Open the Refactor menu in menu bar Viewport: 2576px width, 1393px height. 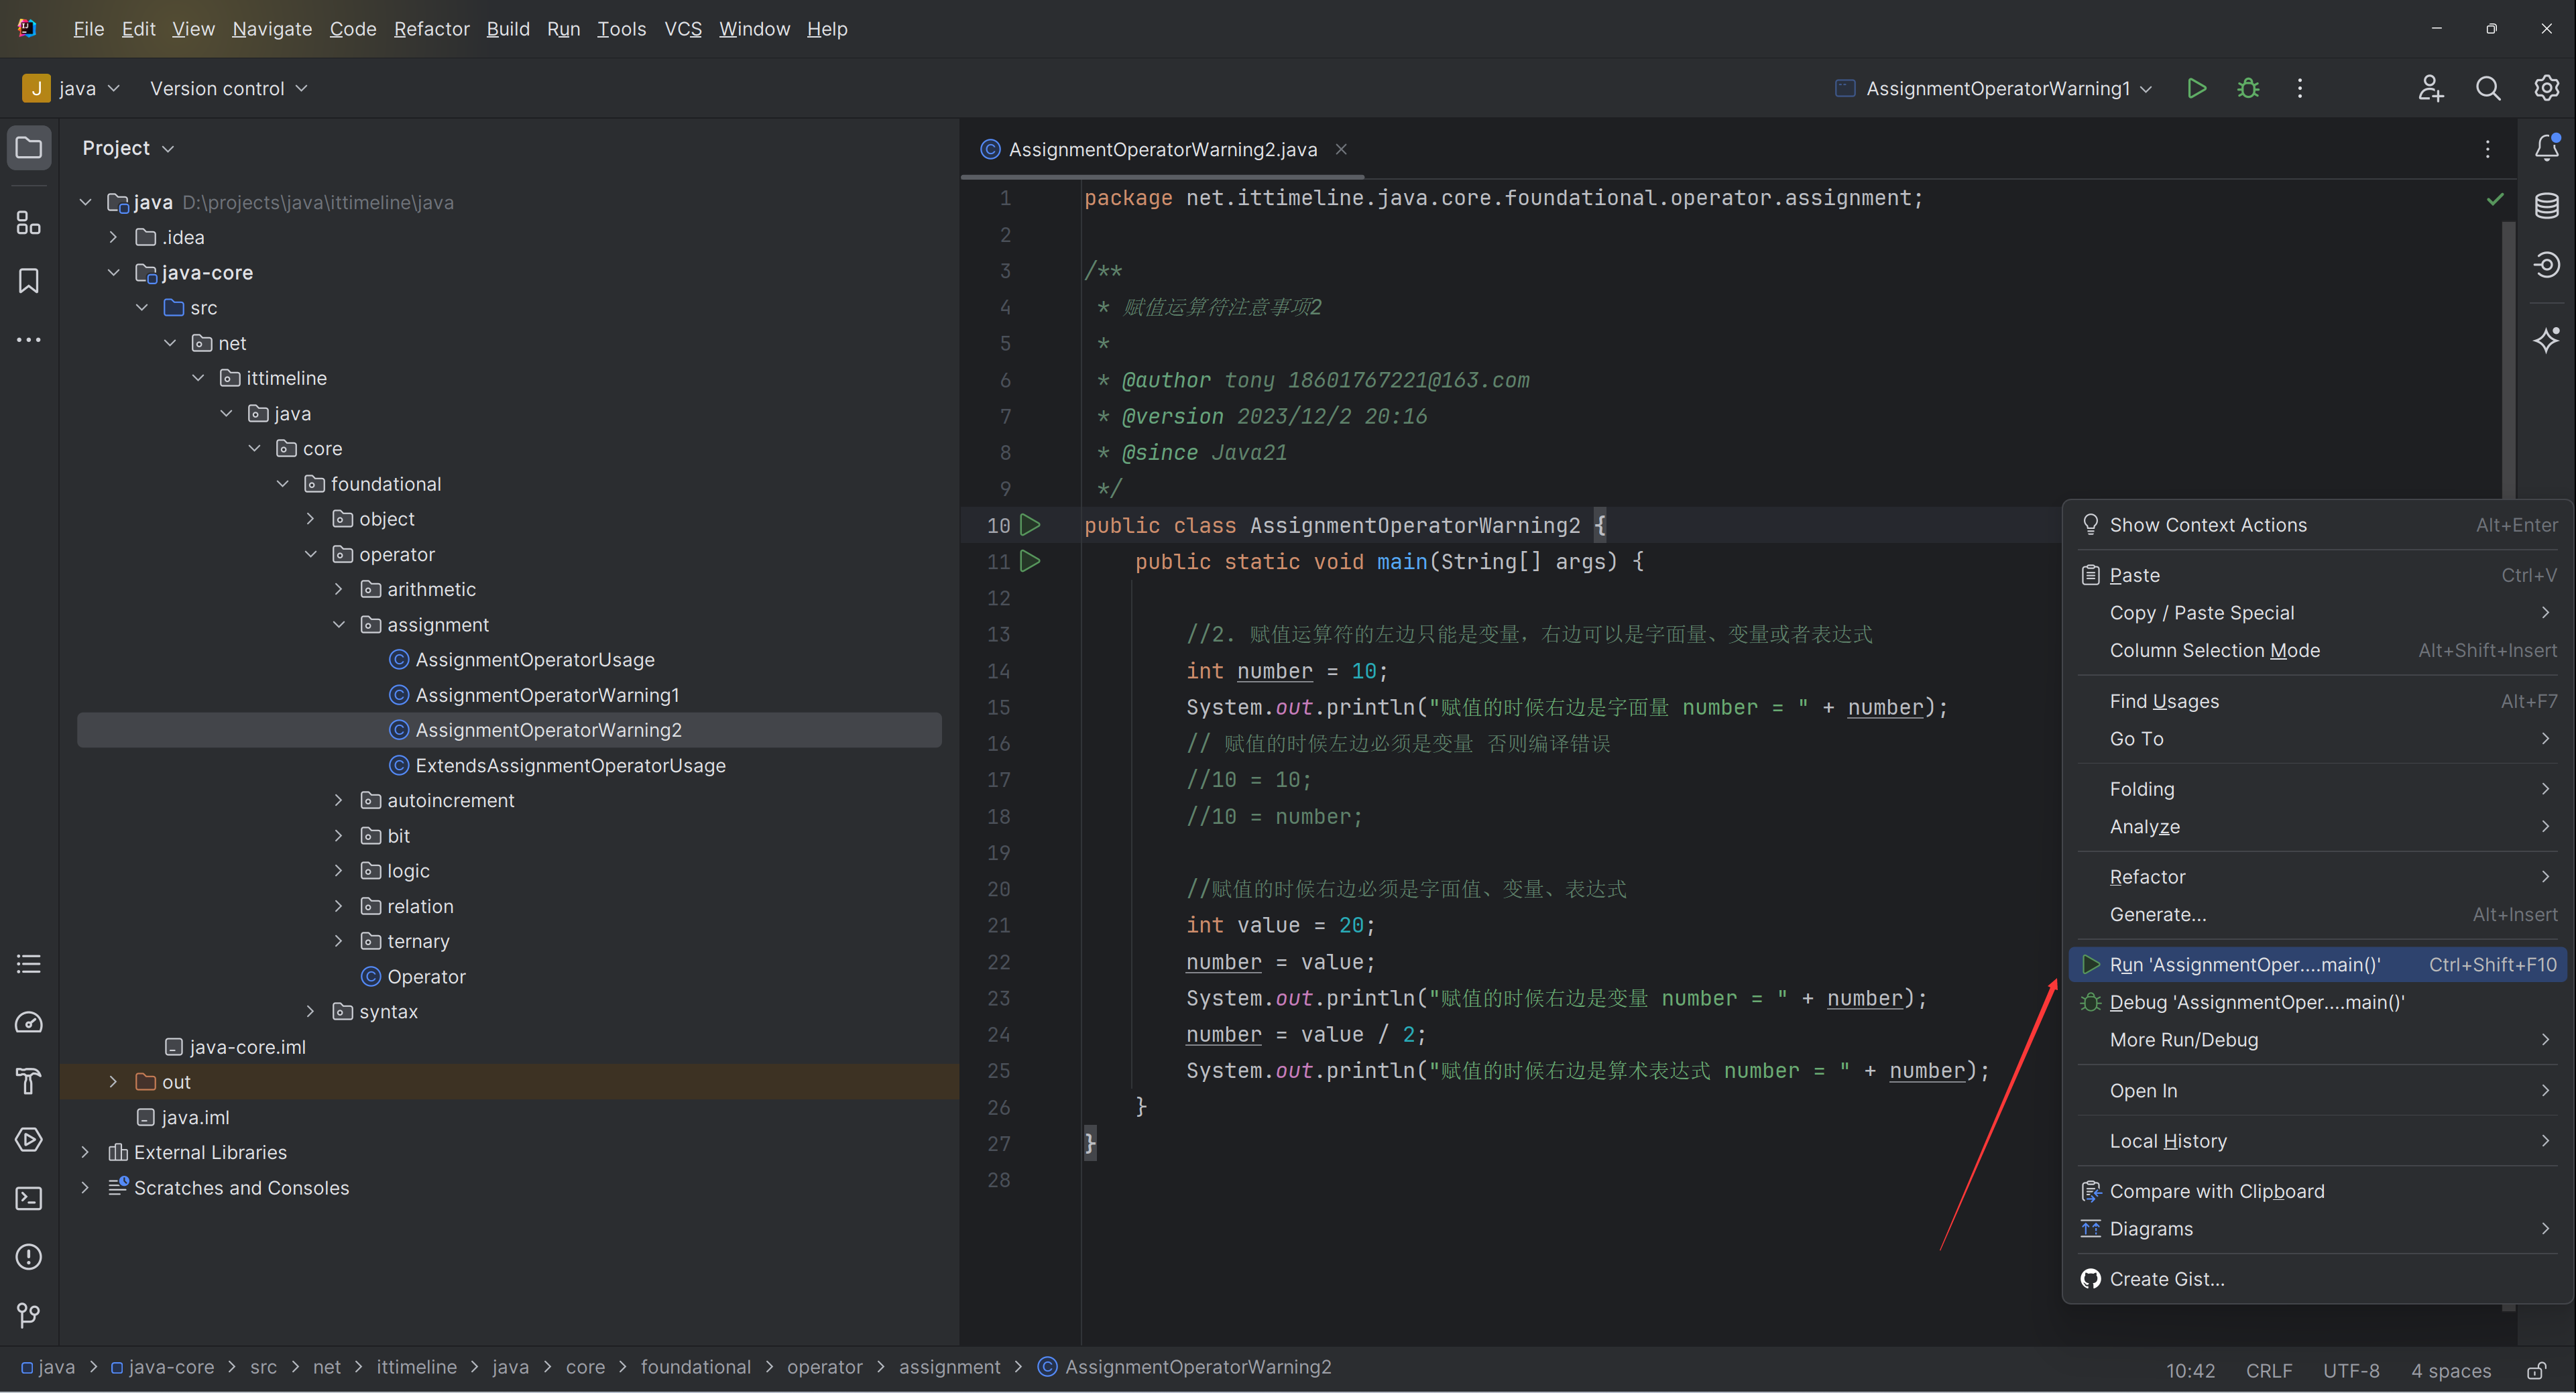point(431,29)
